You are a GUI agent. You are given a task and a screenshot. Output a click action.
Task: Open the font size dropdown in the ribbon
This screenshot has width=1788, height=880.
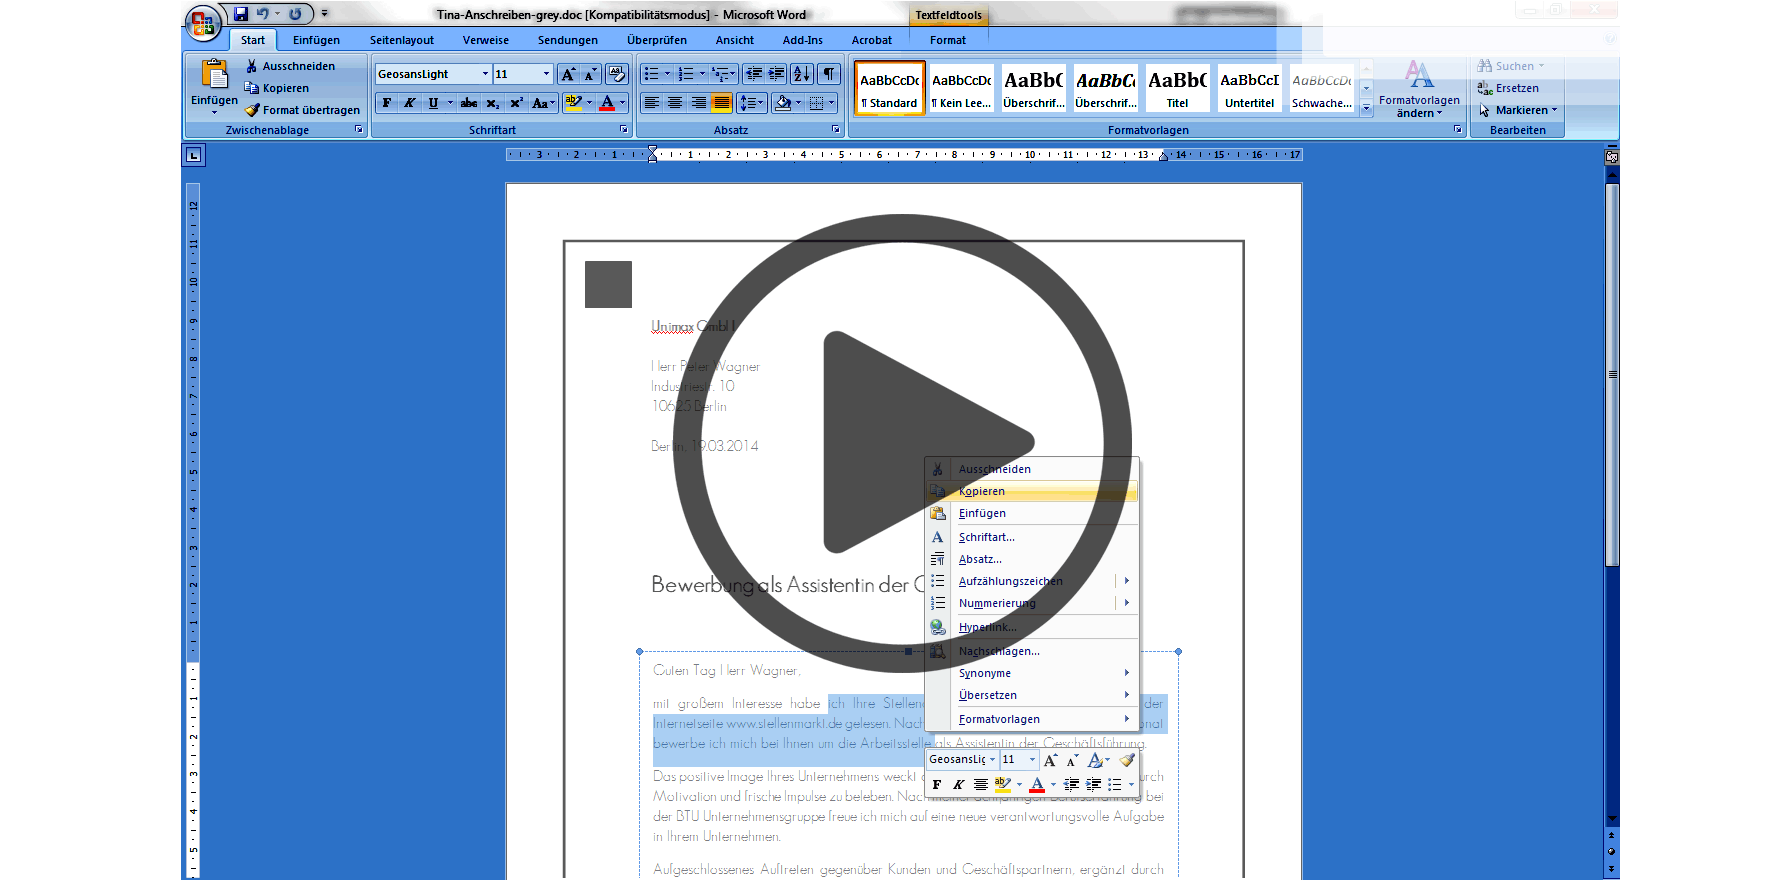546,74
